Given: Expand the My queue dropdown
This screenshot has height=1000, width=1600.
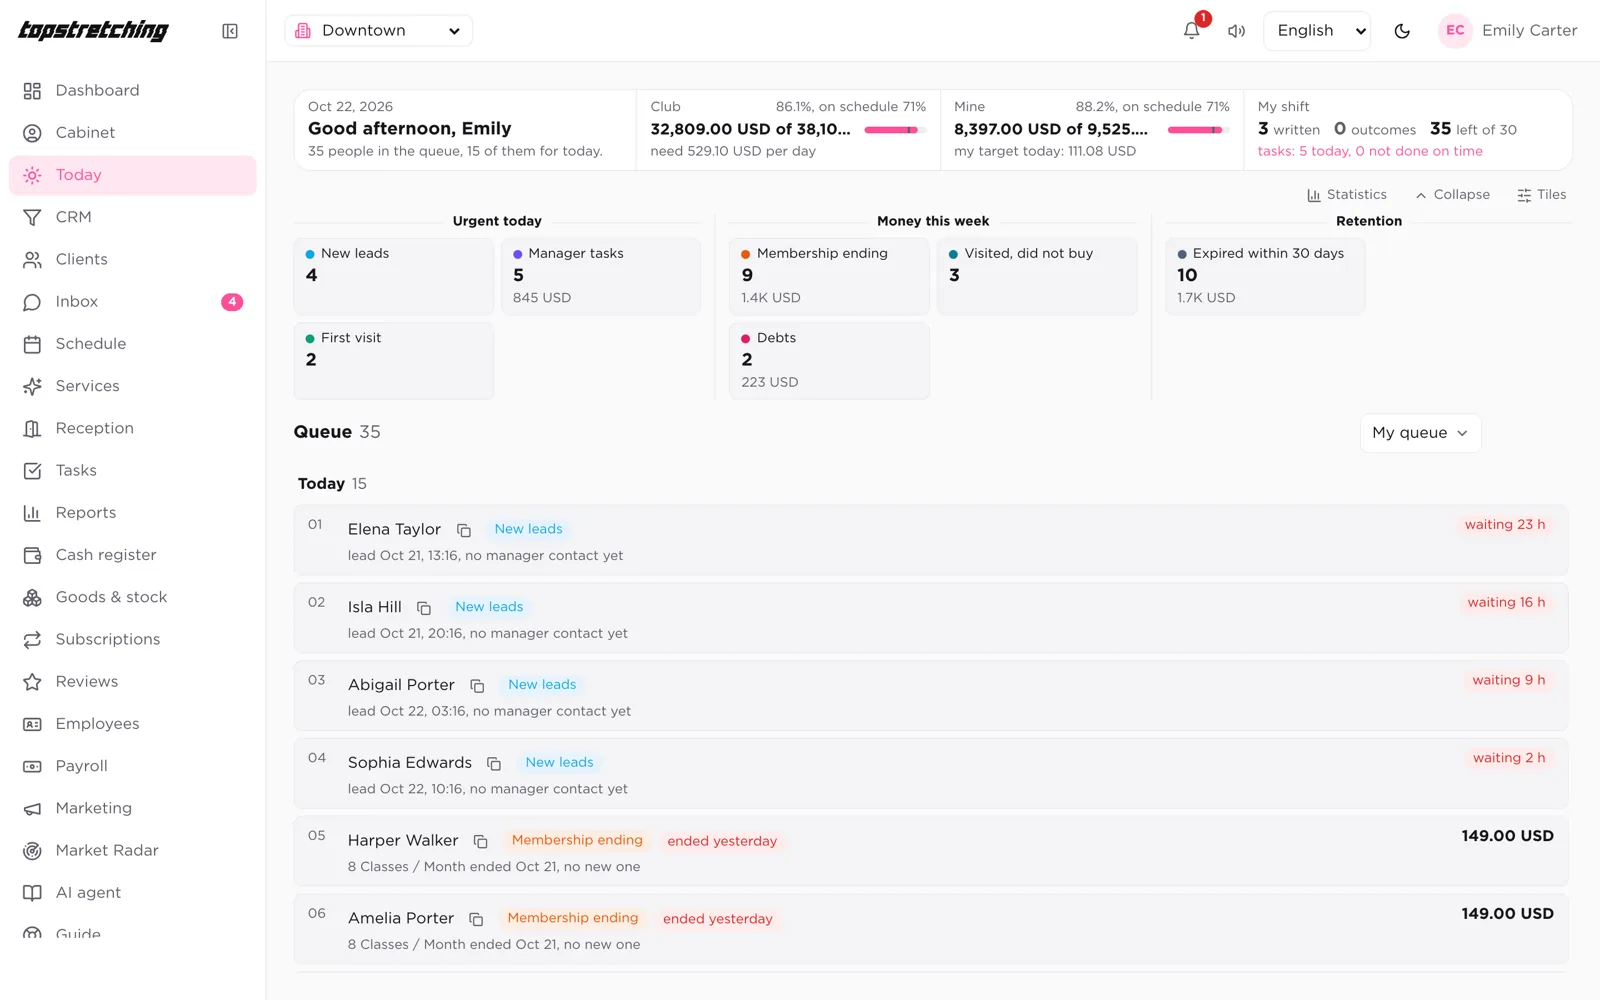Looking at the screenshot, I should 1420,433.
